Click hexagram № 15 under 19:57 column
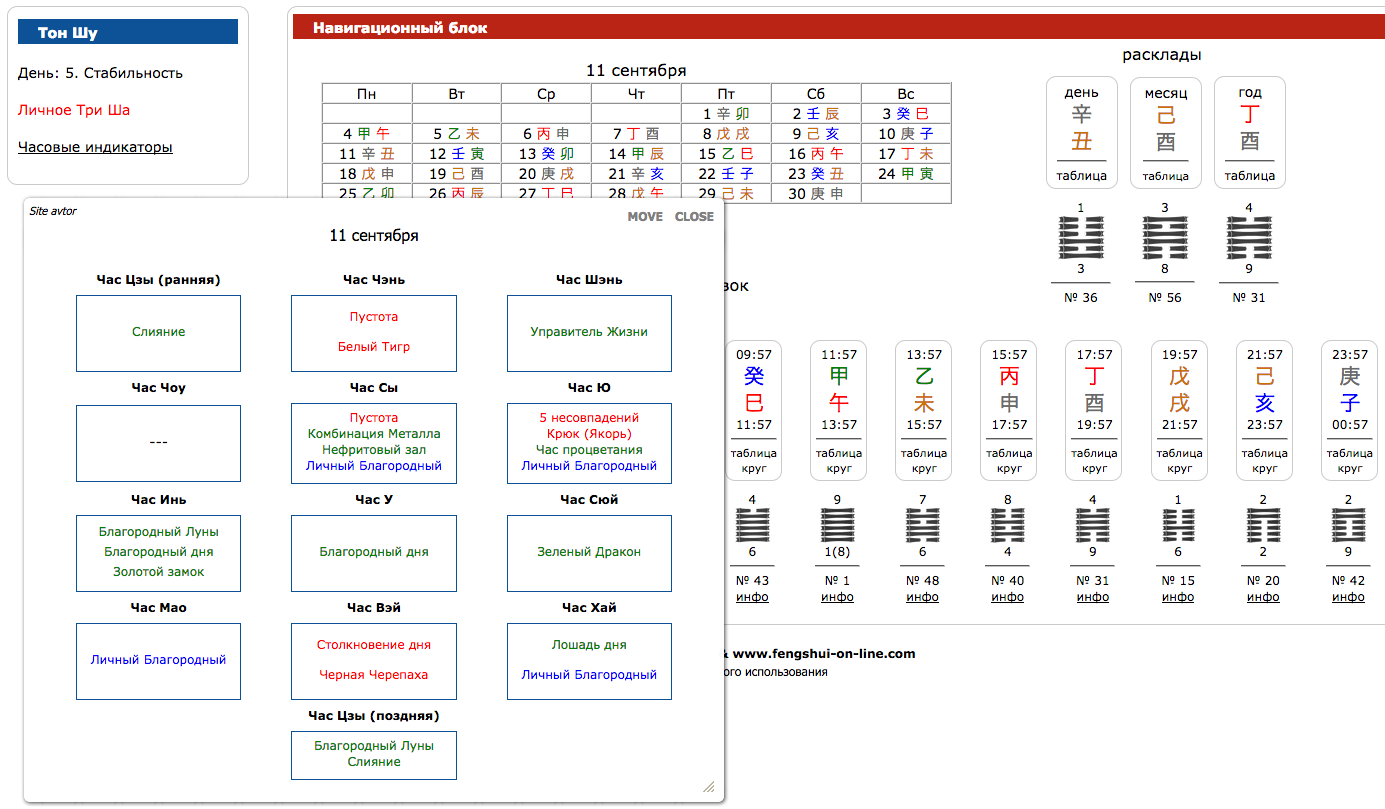1385x809 pixels. pos(1178,526)
